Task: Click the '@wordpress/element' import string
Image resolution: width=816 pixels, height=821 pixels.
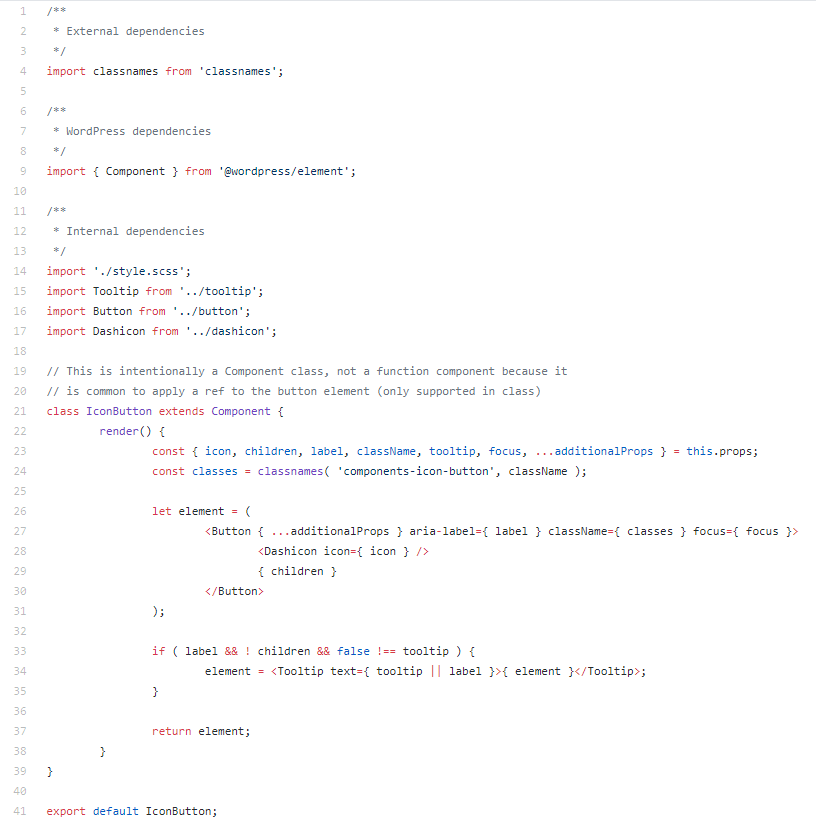Action: click(286, 171)
